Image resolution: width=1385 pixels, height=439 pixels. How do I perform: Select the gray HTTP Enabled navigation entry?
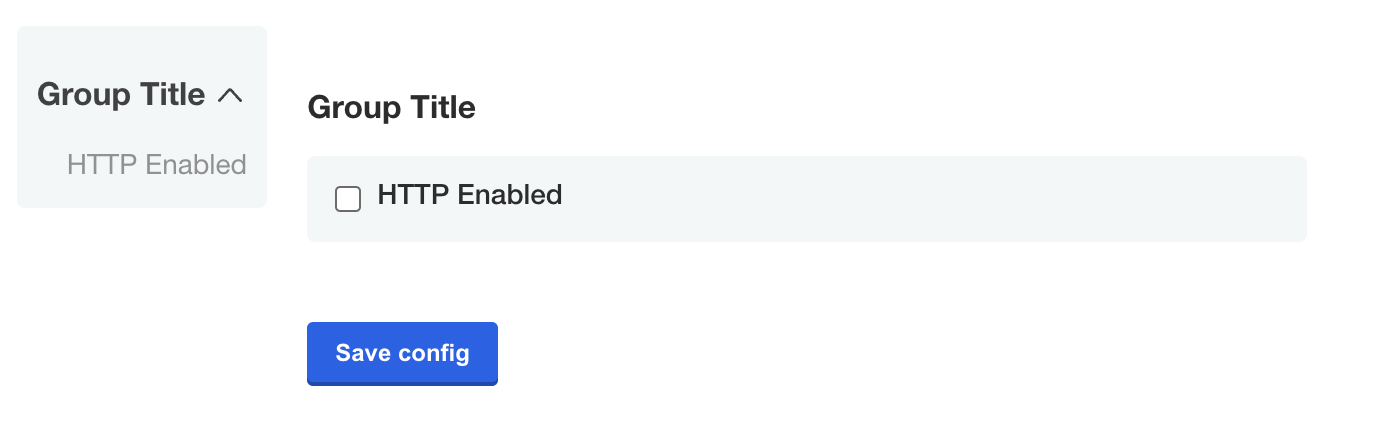coord(156,164)
